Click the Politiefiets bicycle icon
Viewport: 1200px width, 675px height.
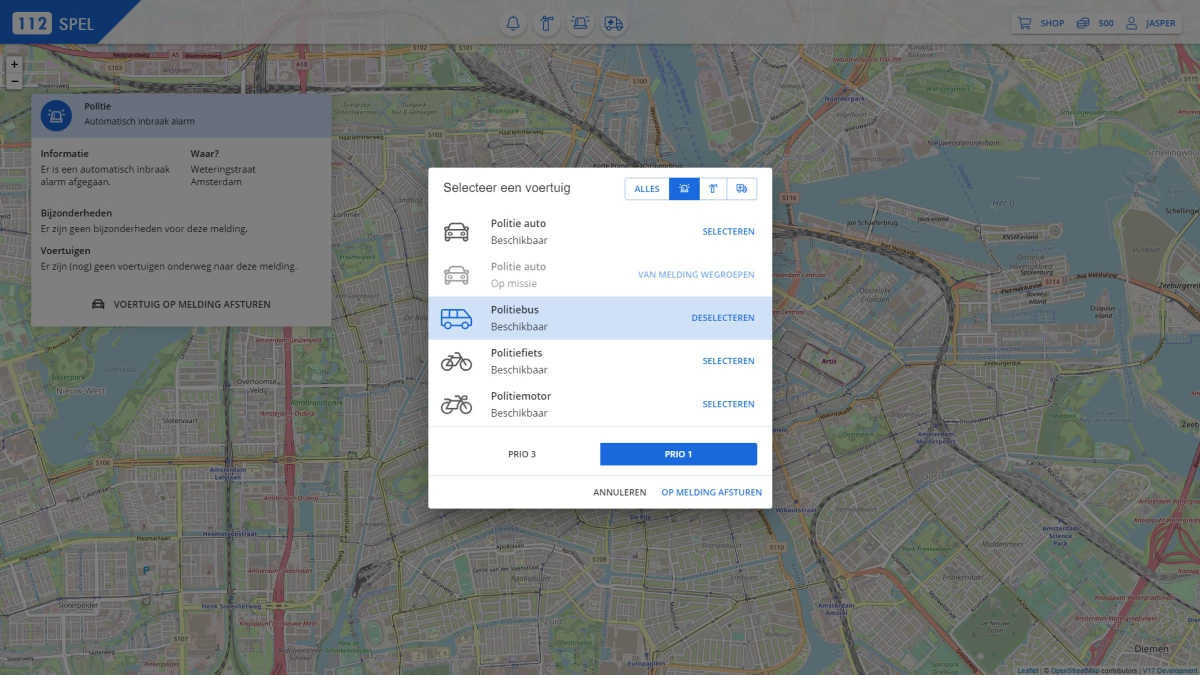click(456, 361)
